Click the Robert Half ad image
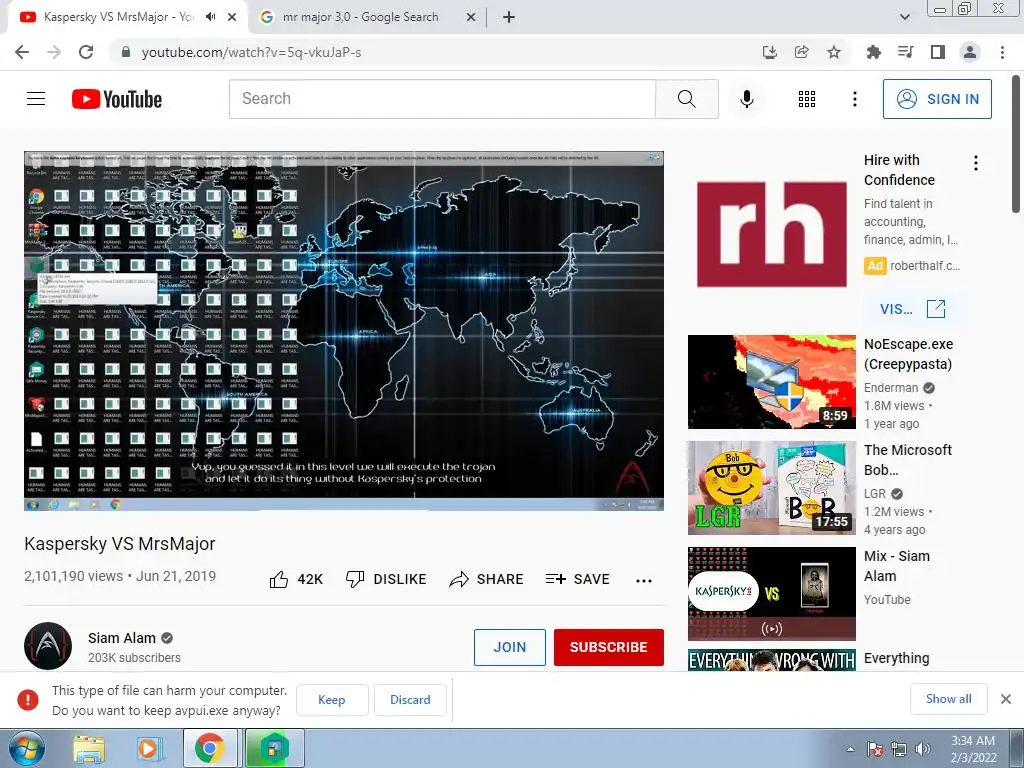 [772, 234]
